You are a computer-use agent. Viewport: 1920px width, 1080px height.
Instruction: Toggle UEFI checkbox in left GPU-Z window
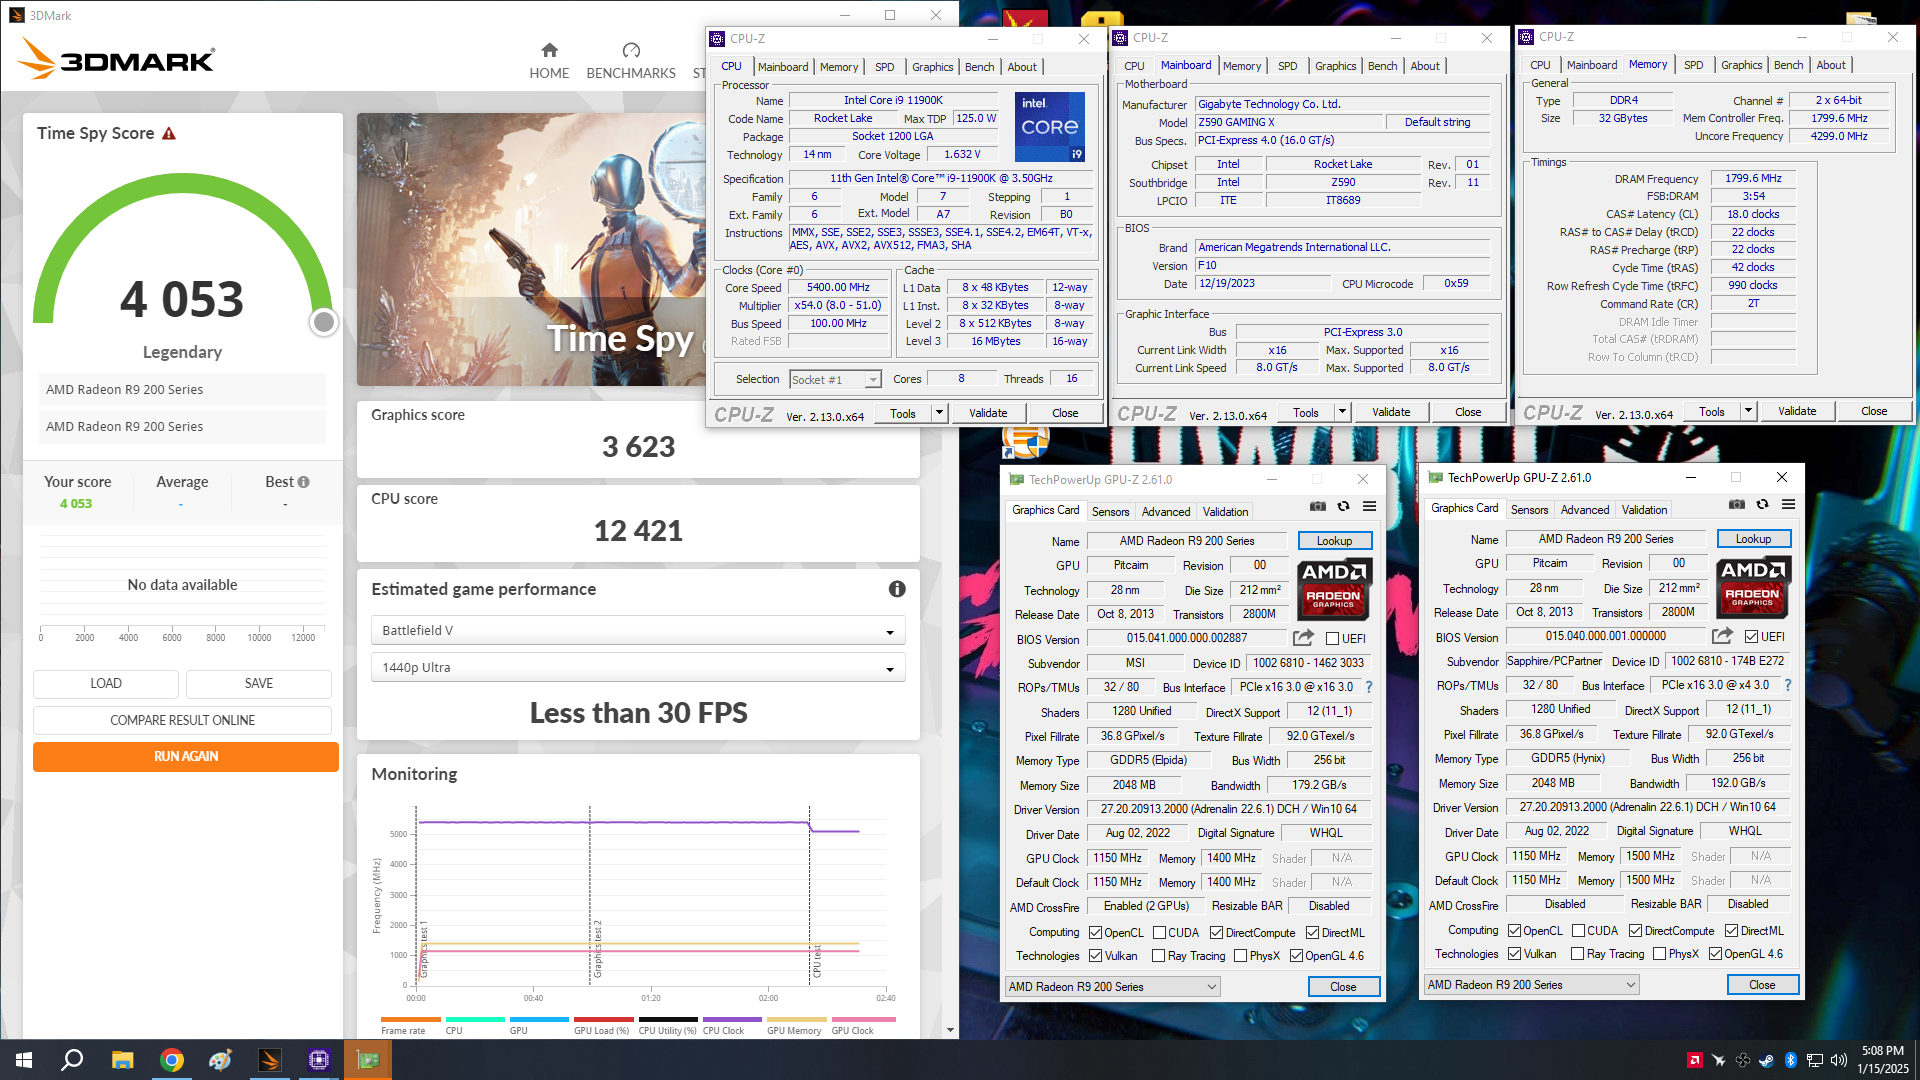pyautogui.click(x=1332, y=639)
